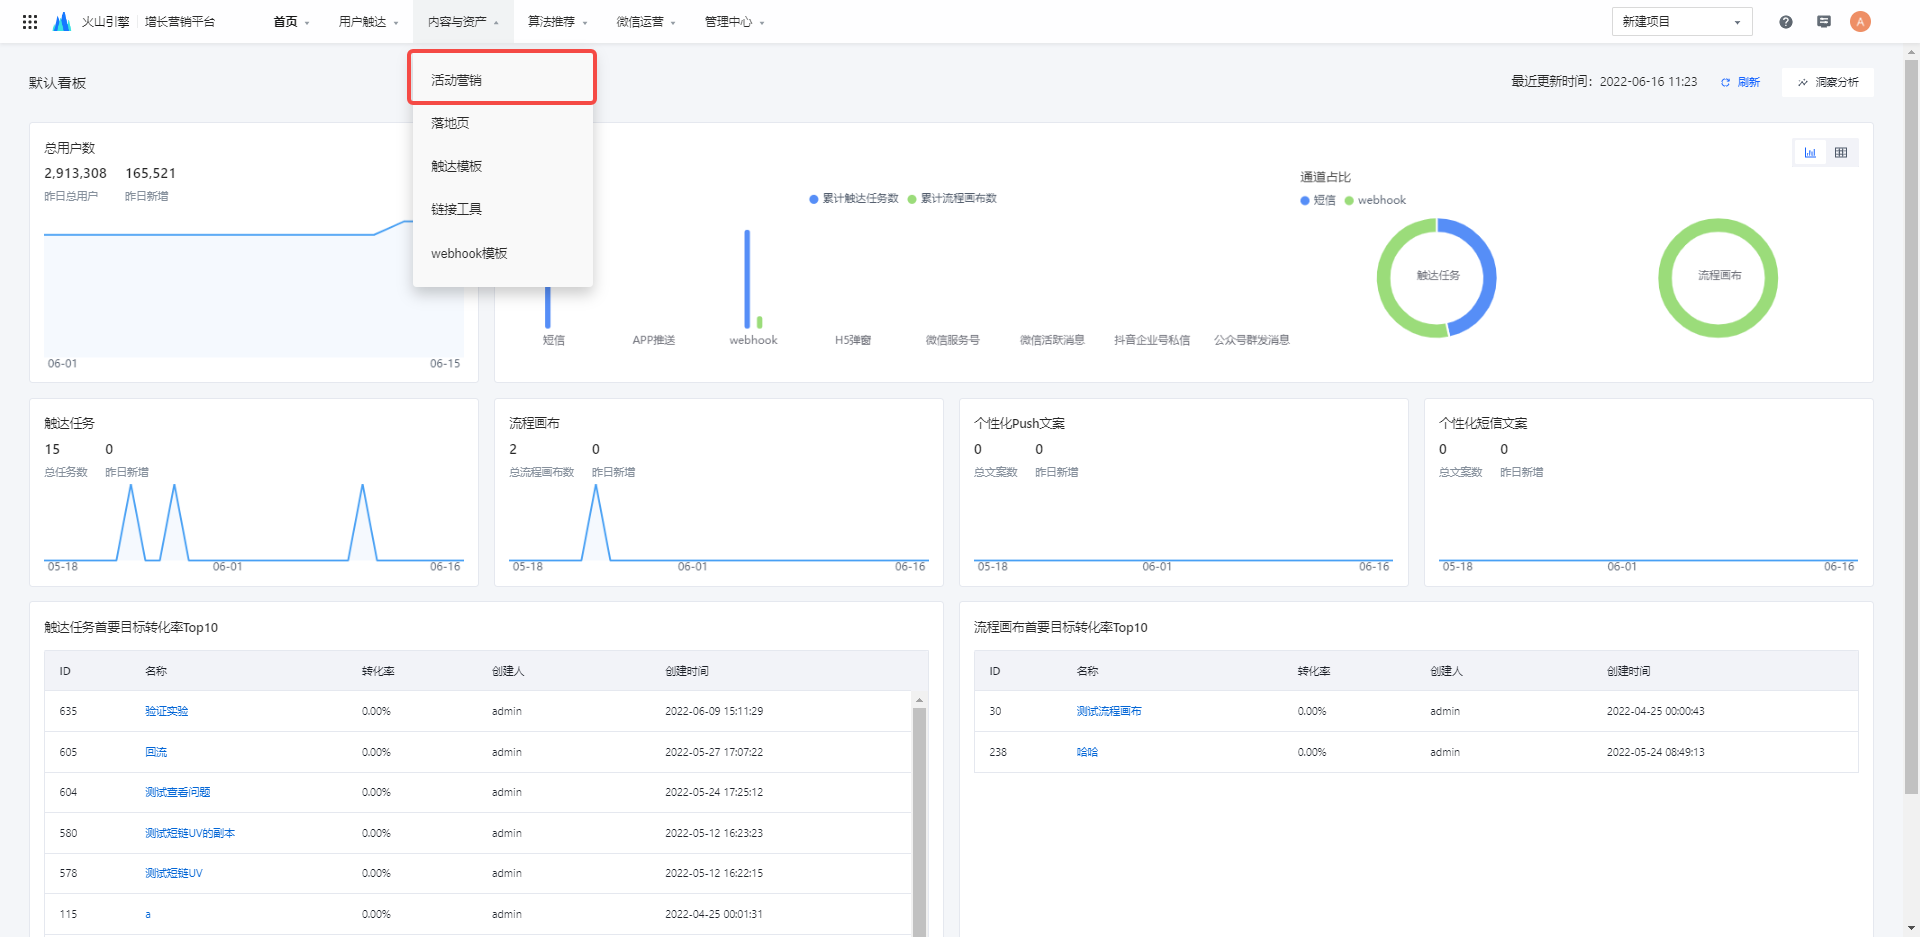Open 洞察分析 insight analysis
This screenshot has height=937, width=1920.
point(1828,82)
